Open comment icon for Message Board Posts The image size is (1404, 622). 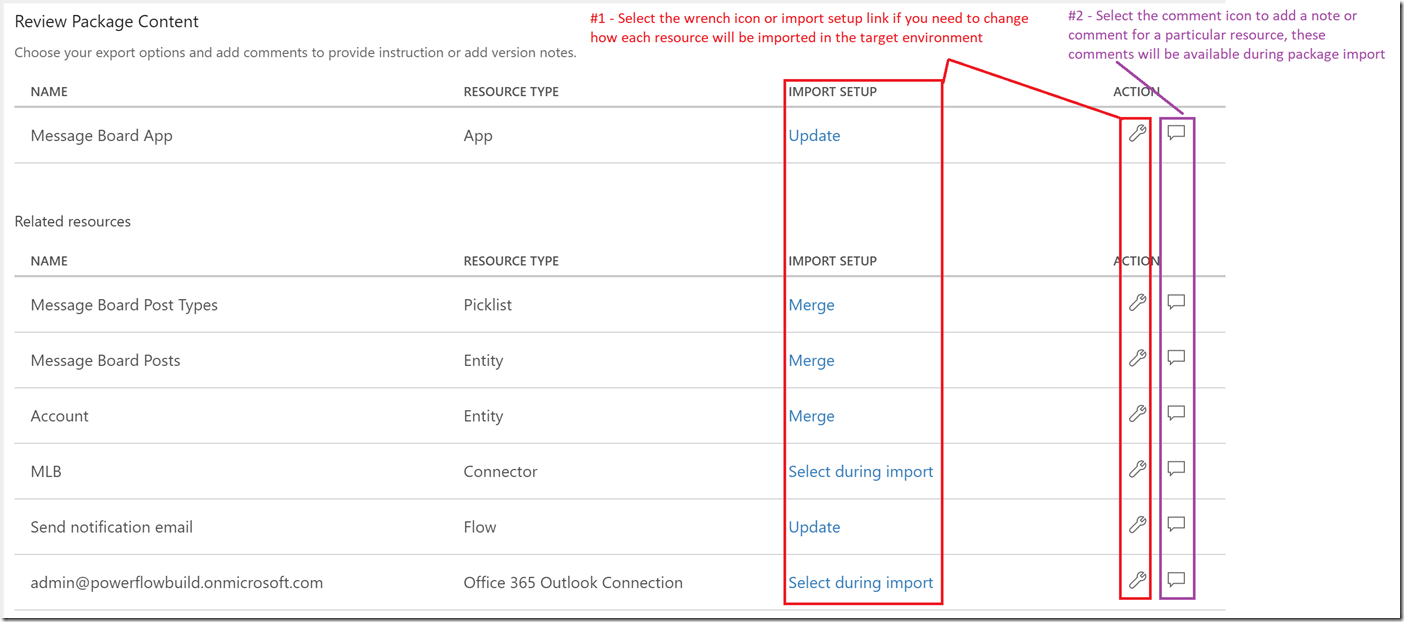[x=1176, y=358]
